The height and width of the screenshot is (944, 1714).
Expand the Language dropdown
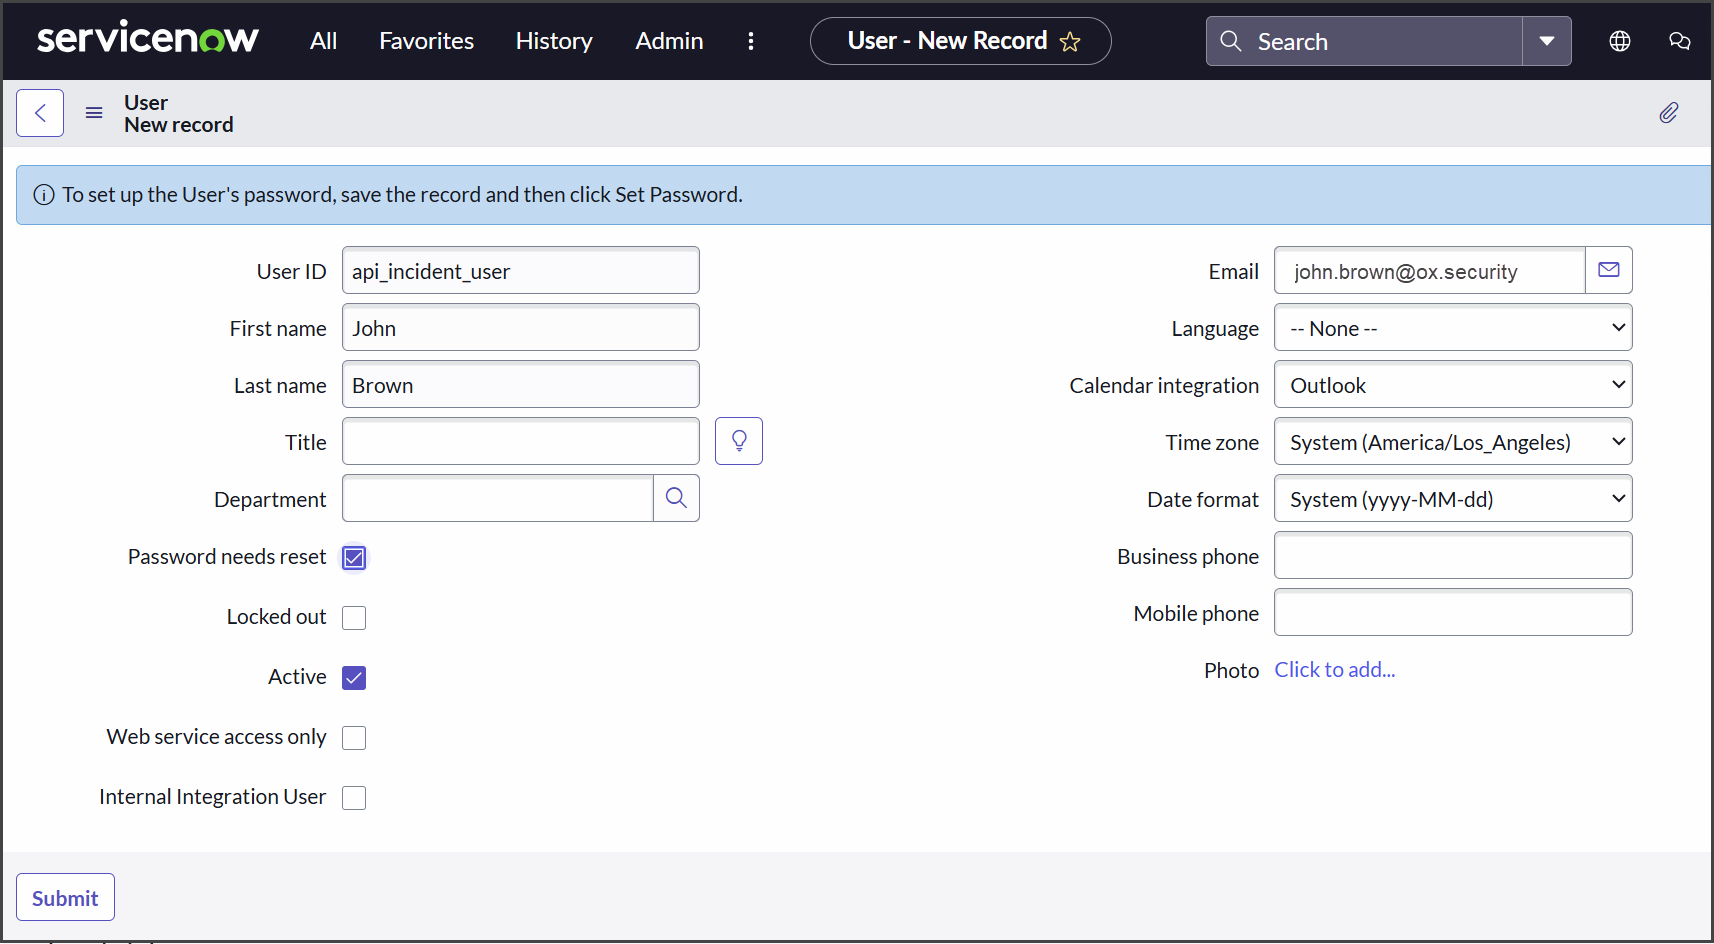1452,328
